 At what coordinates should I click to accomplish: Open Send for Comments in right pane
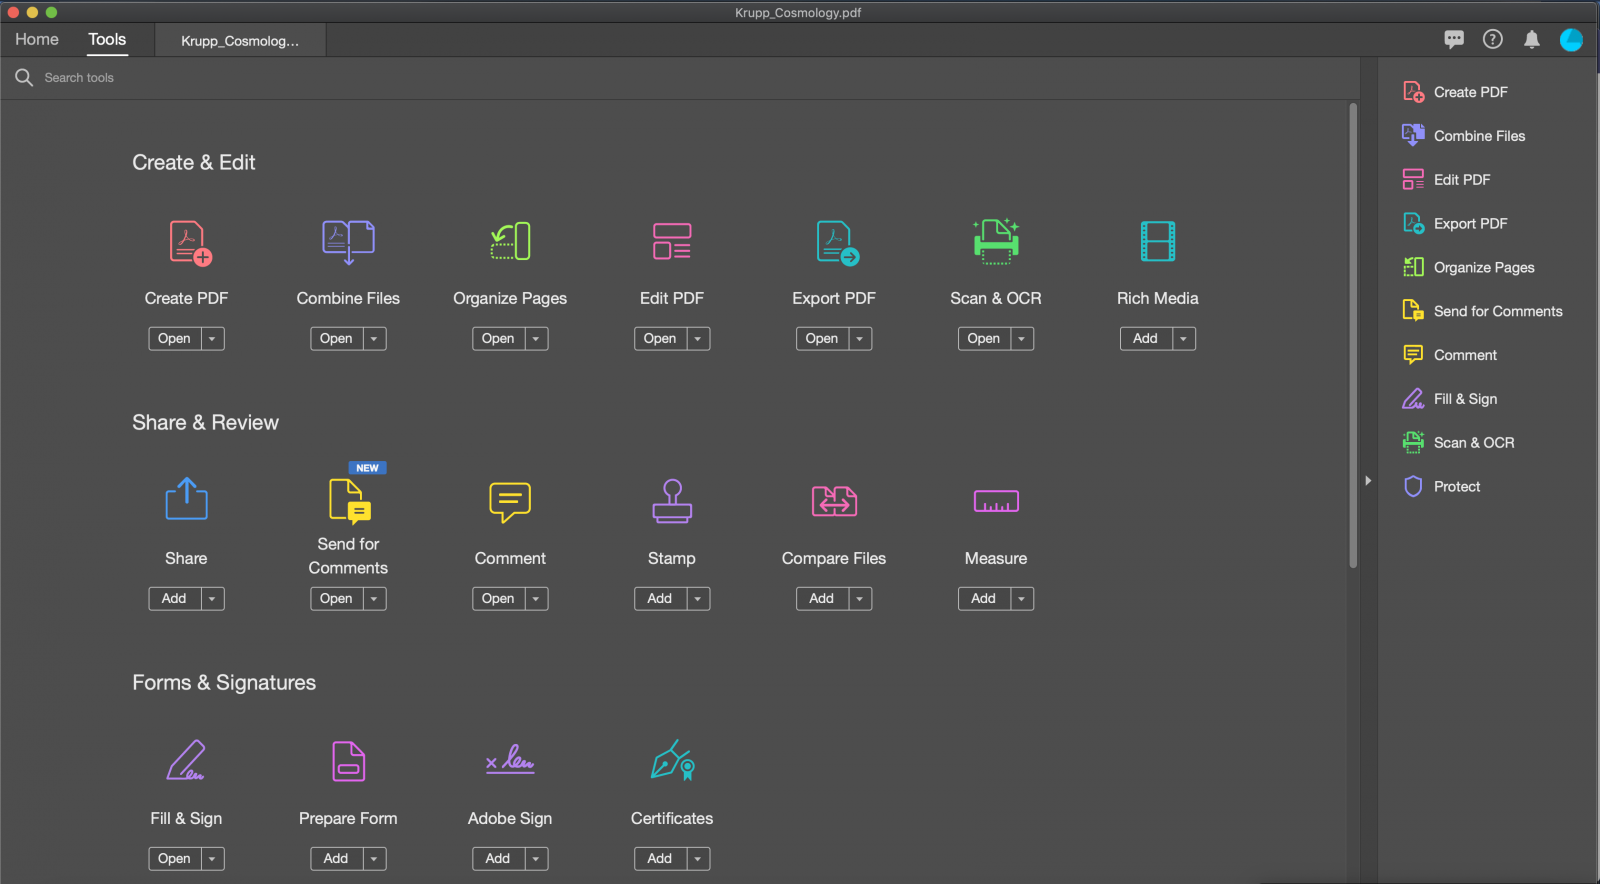[x=1482, y=311]
